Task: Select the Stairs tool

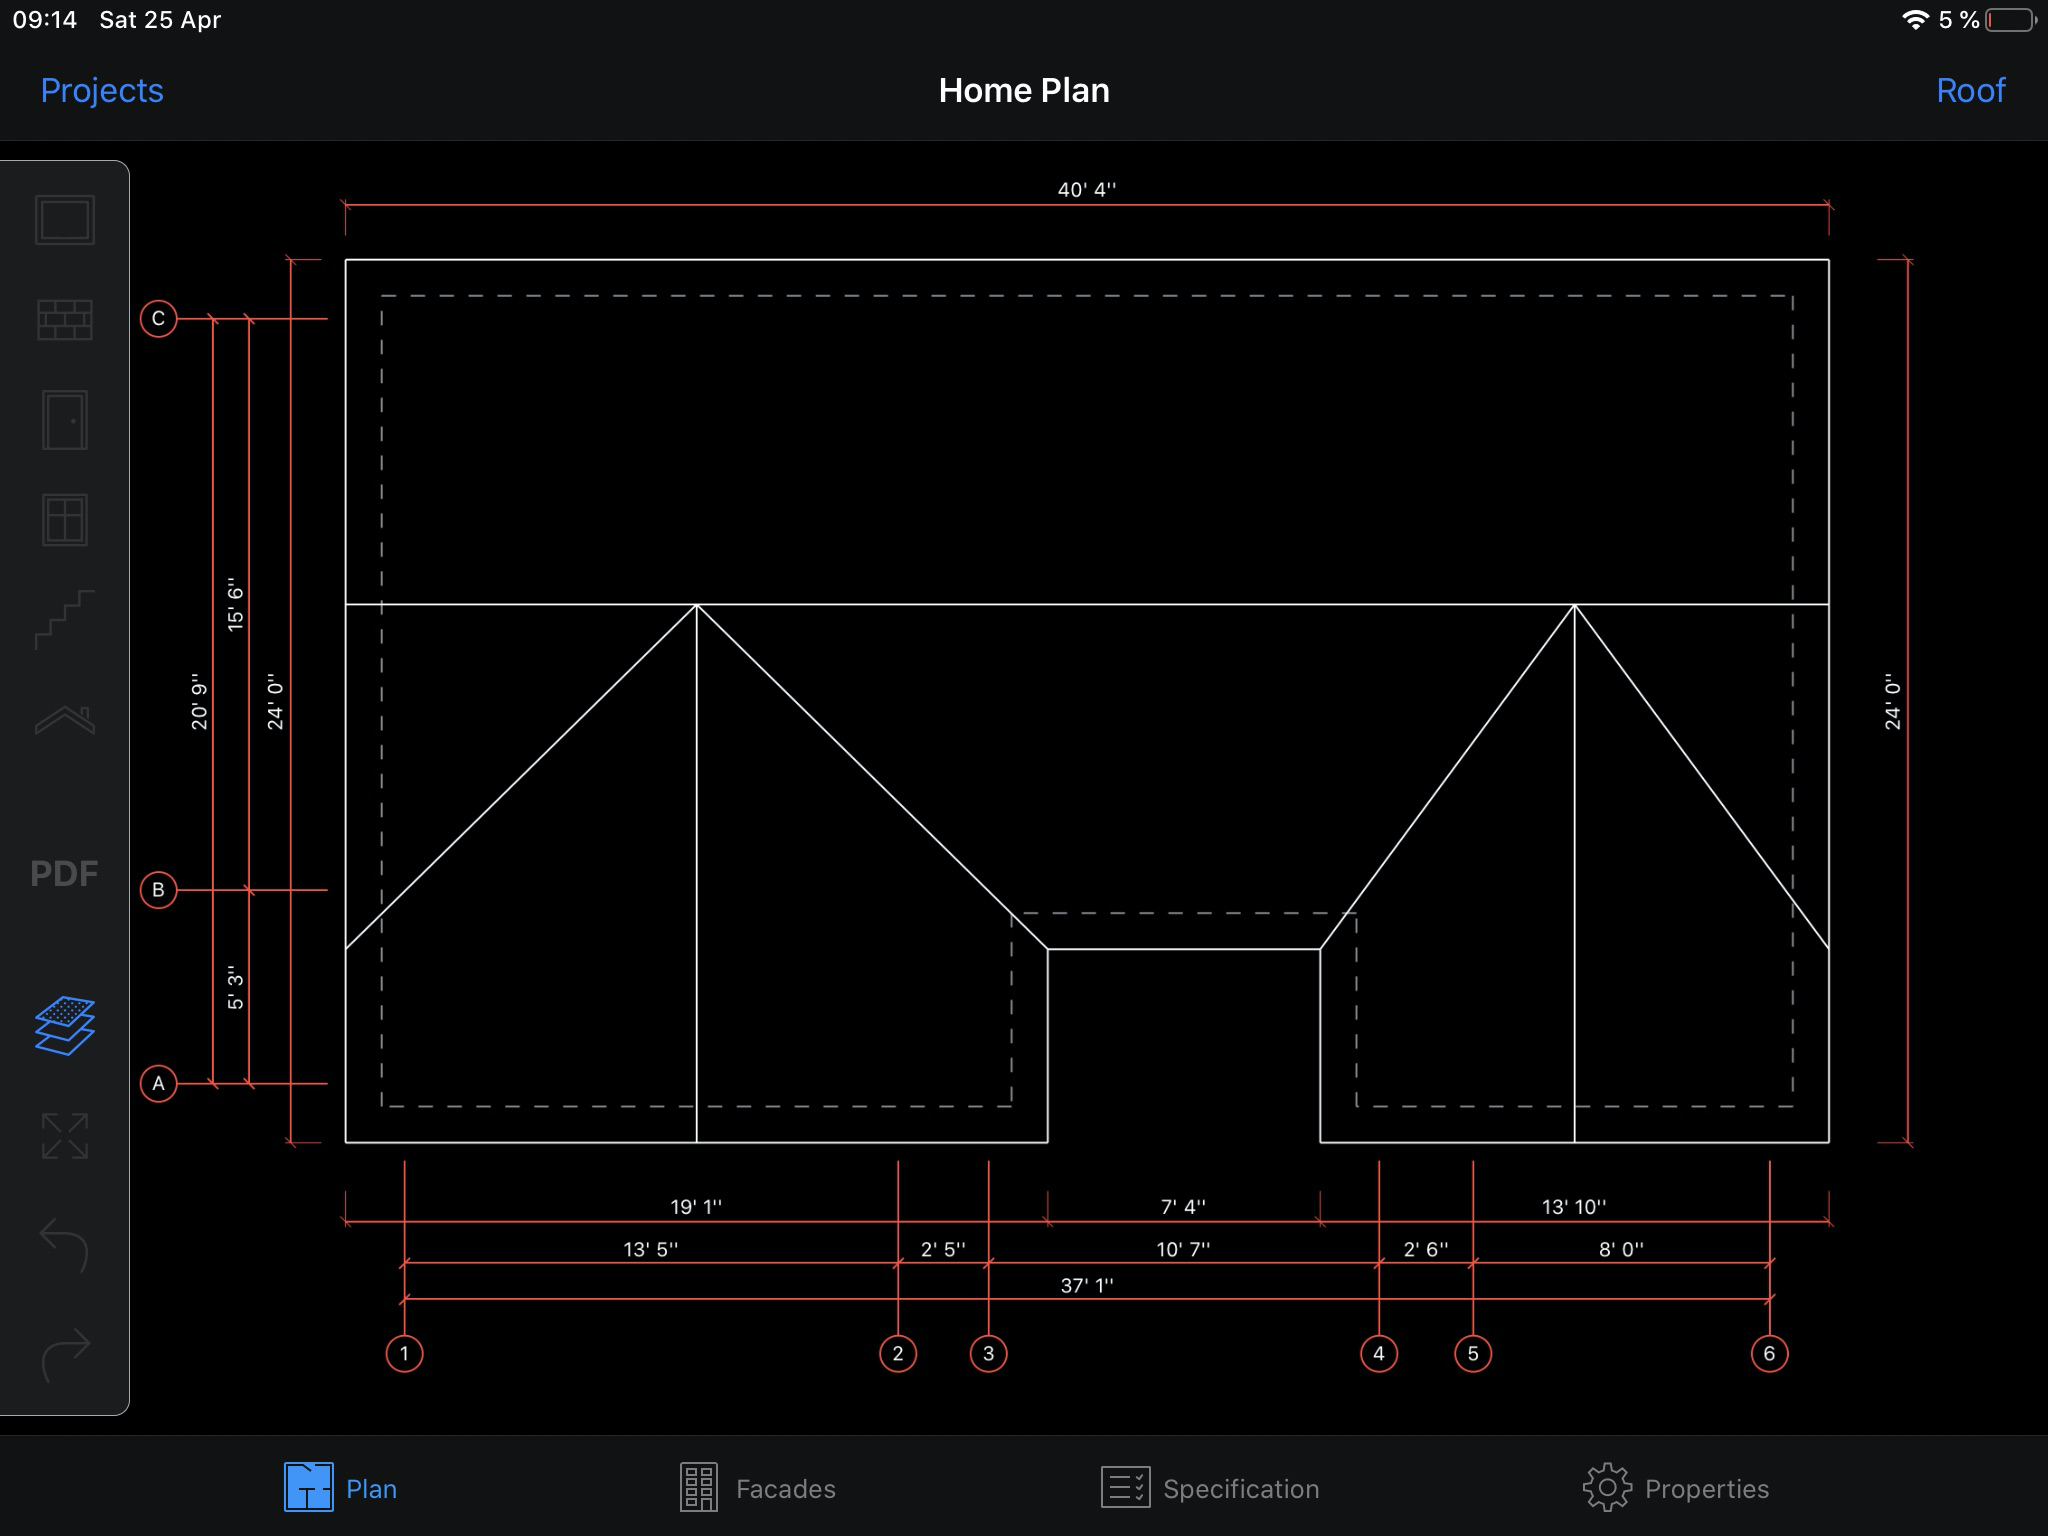Action: [x=65, y=620]
